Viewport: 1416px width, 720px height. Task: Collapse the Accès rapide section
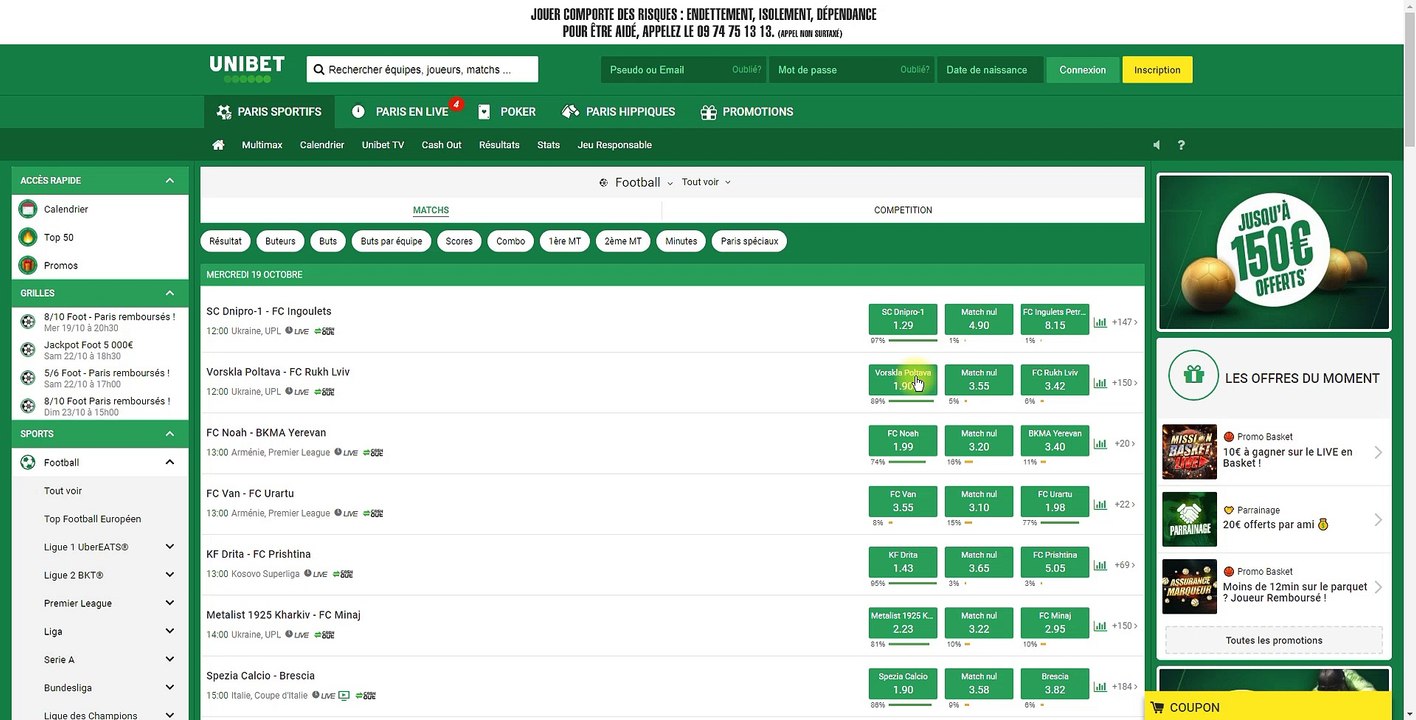(170, 181)
